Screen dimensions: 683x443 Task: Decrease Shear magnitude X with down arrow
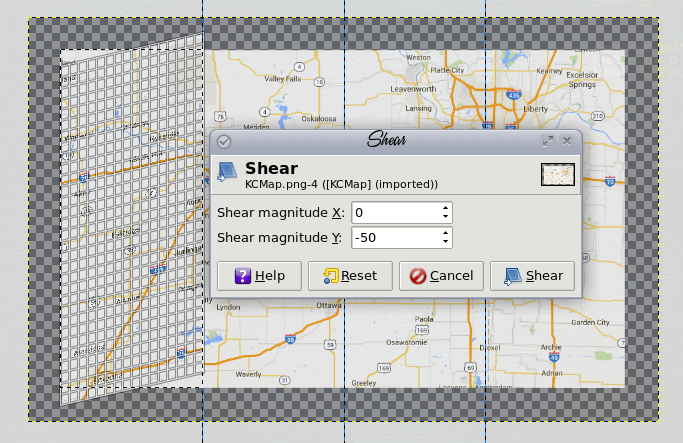tap(445, 217)
